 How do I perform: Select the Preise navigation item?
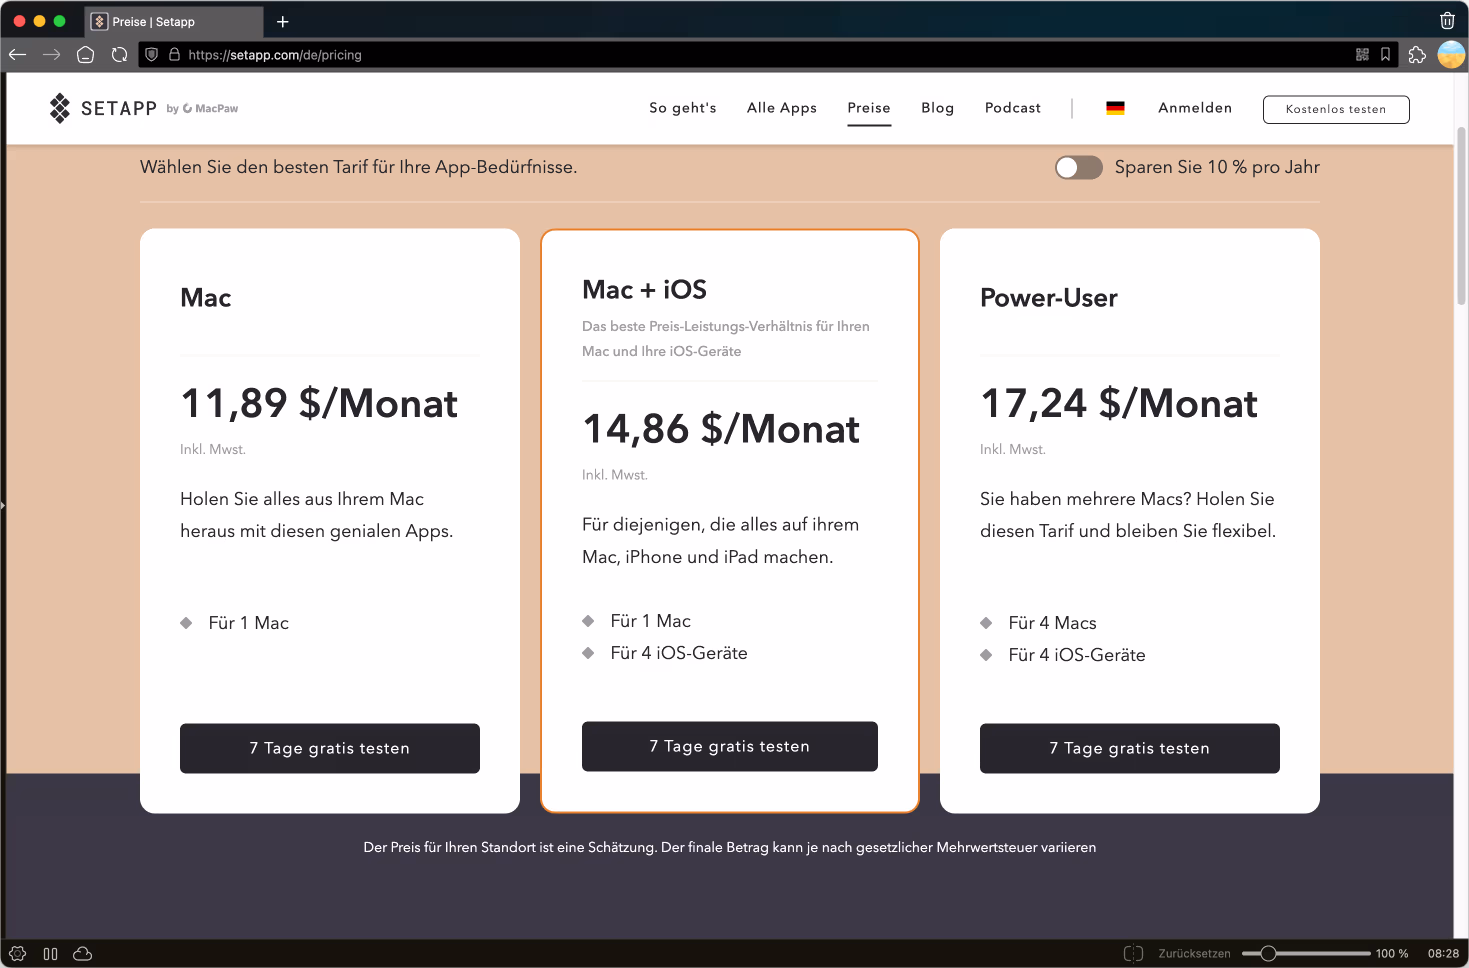tap(869, 108)
